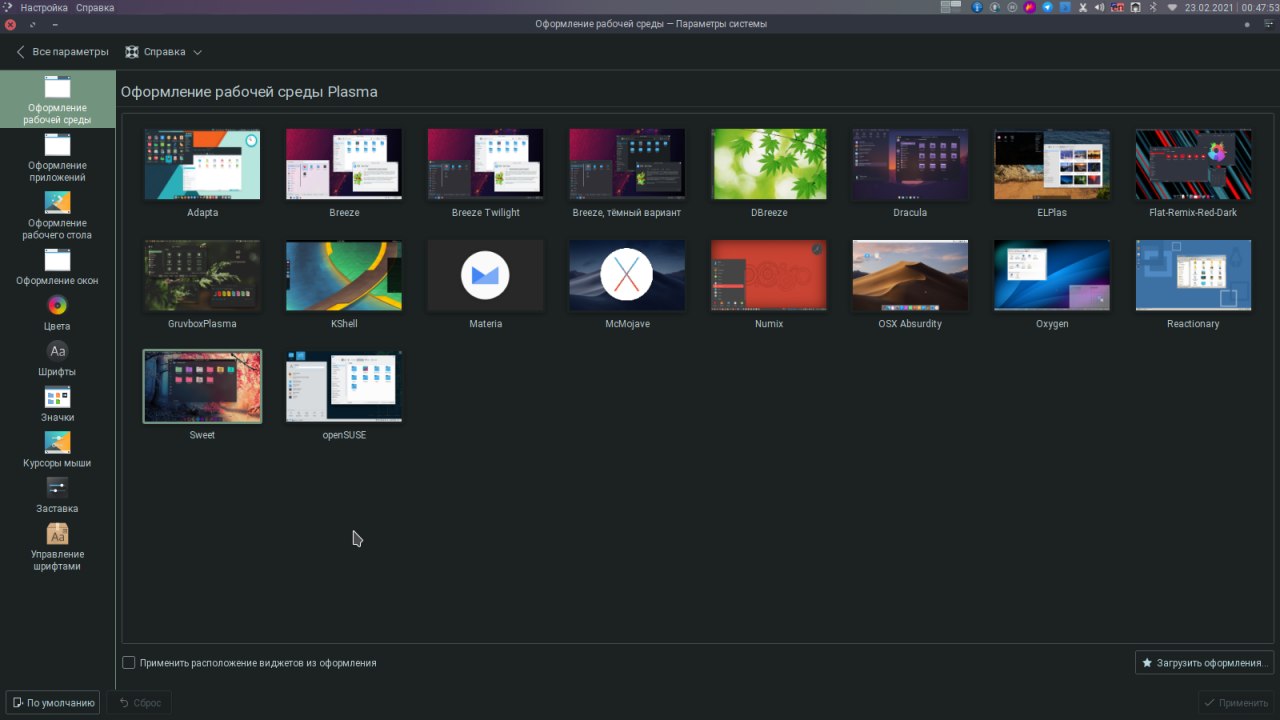1280x720 pixels.
Task: Open Оформление приложений in the sidebar
Action: coord(57,158)
